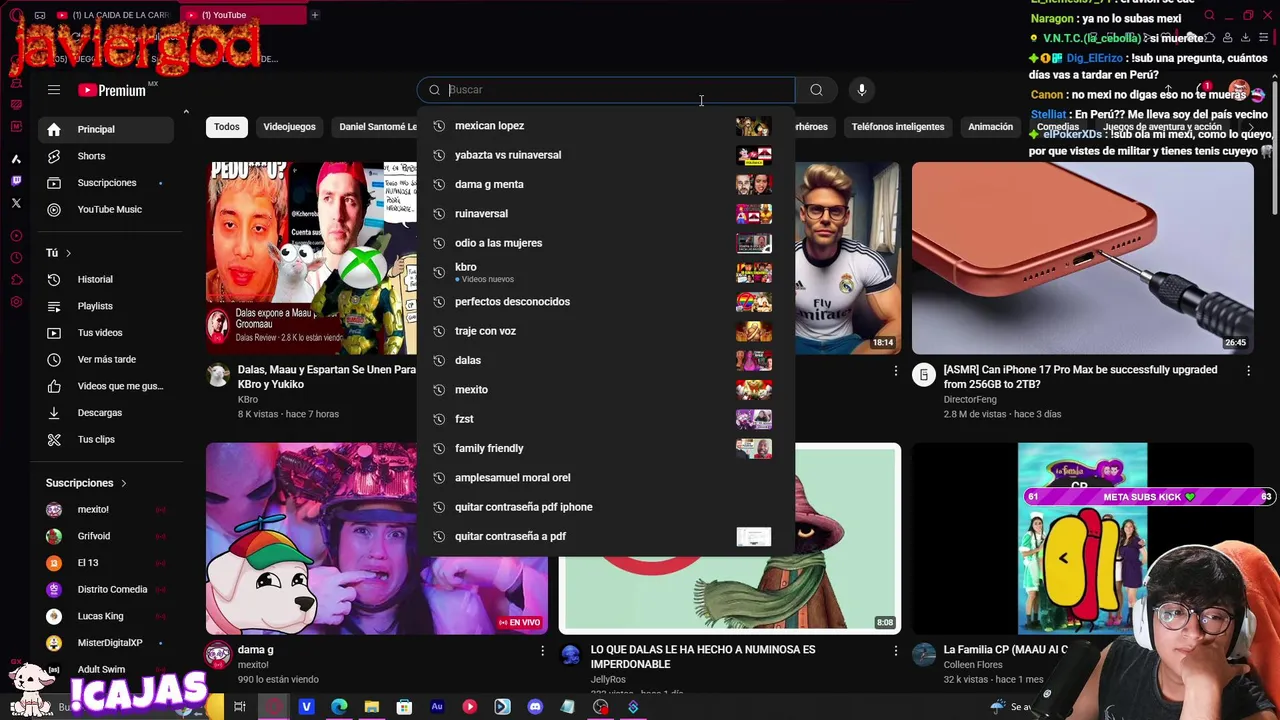Open the dama g live stream thumbnail
Viewport: 1280px width, 720px height.
[x=376, y=539]
